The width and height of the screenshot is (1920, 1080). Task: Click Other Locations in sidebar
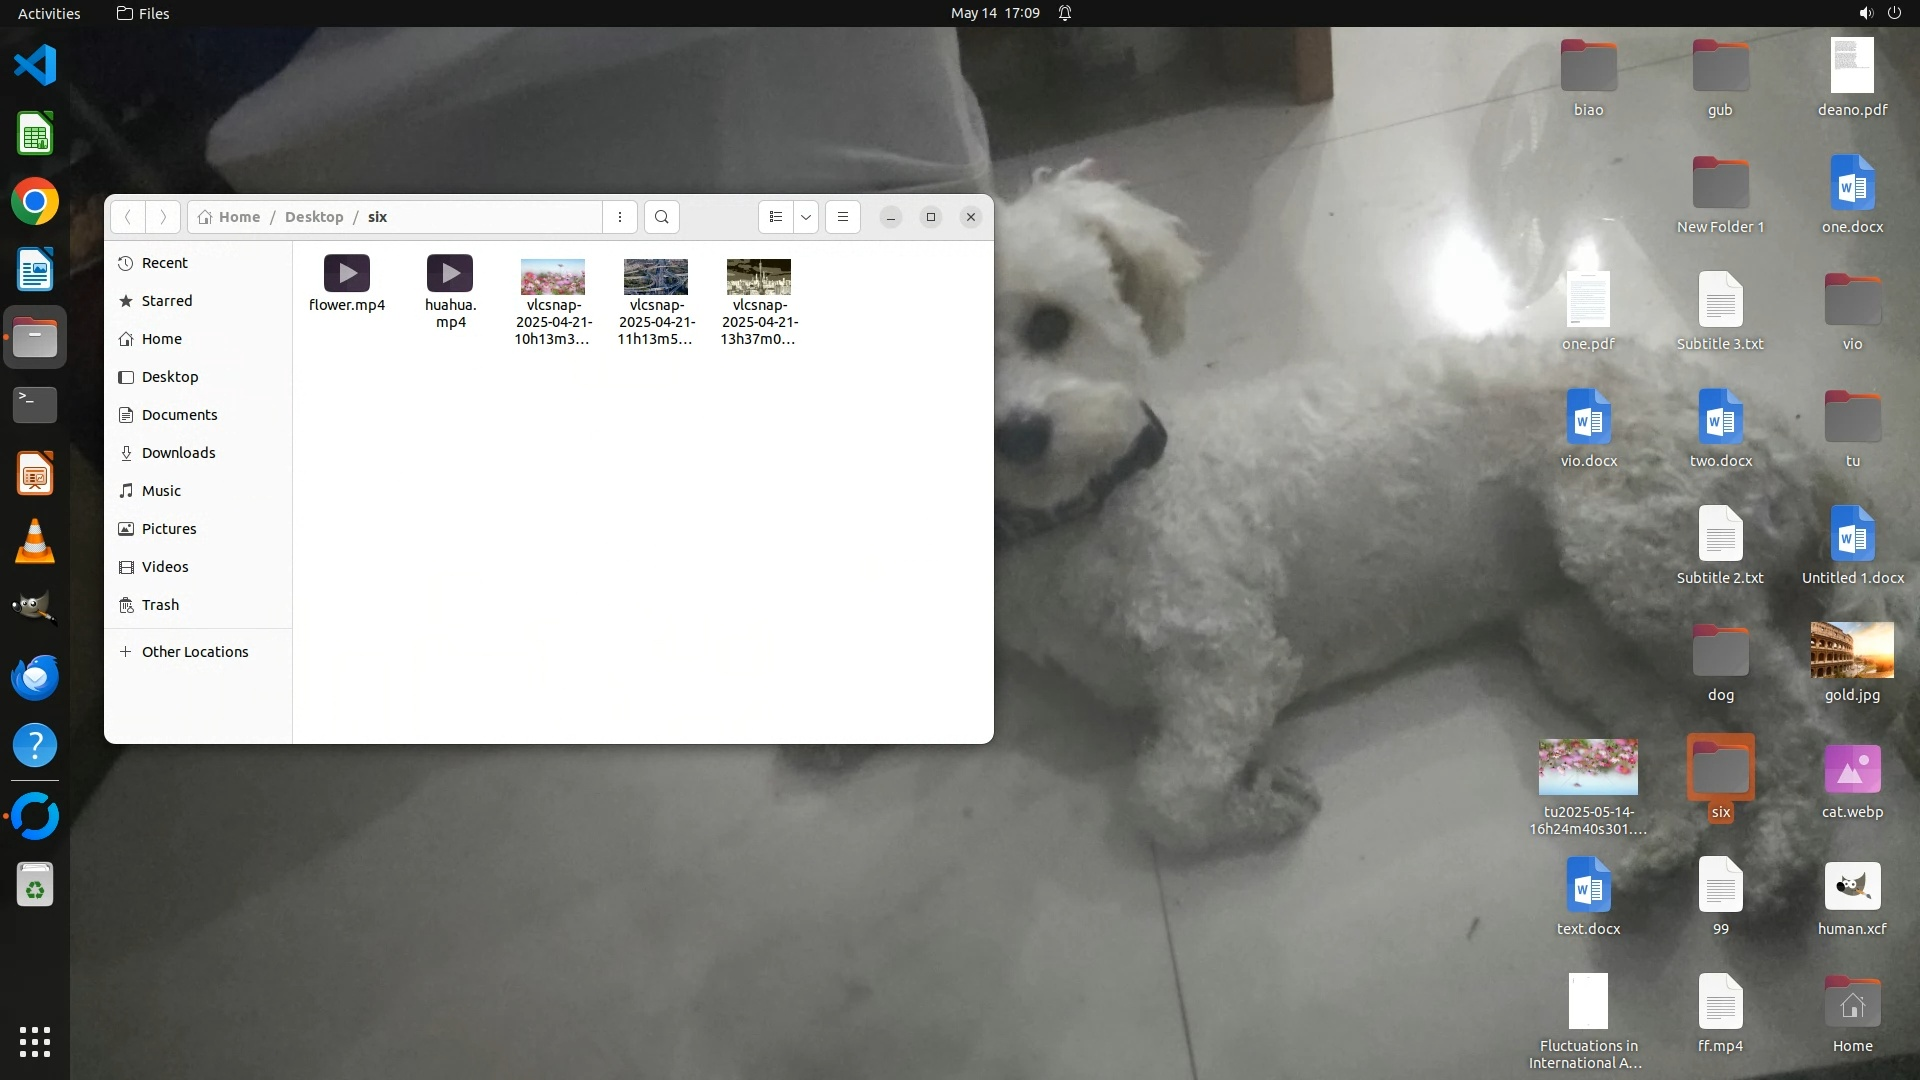coord(194,652)
